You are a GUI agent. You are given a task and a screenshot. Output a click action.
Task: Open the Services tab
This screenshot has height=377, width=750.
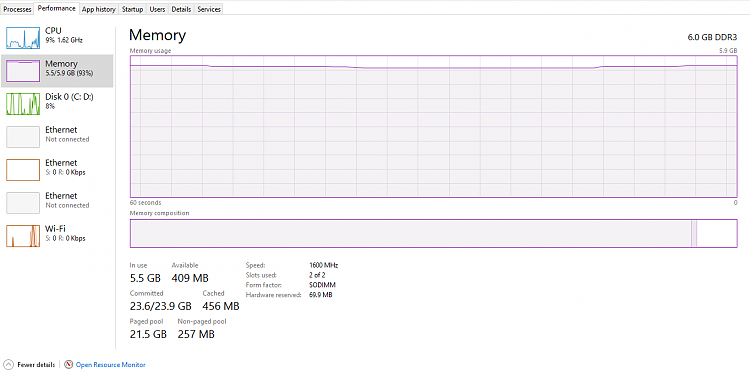(x=209, y=9)
